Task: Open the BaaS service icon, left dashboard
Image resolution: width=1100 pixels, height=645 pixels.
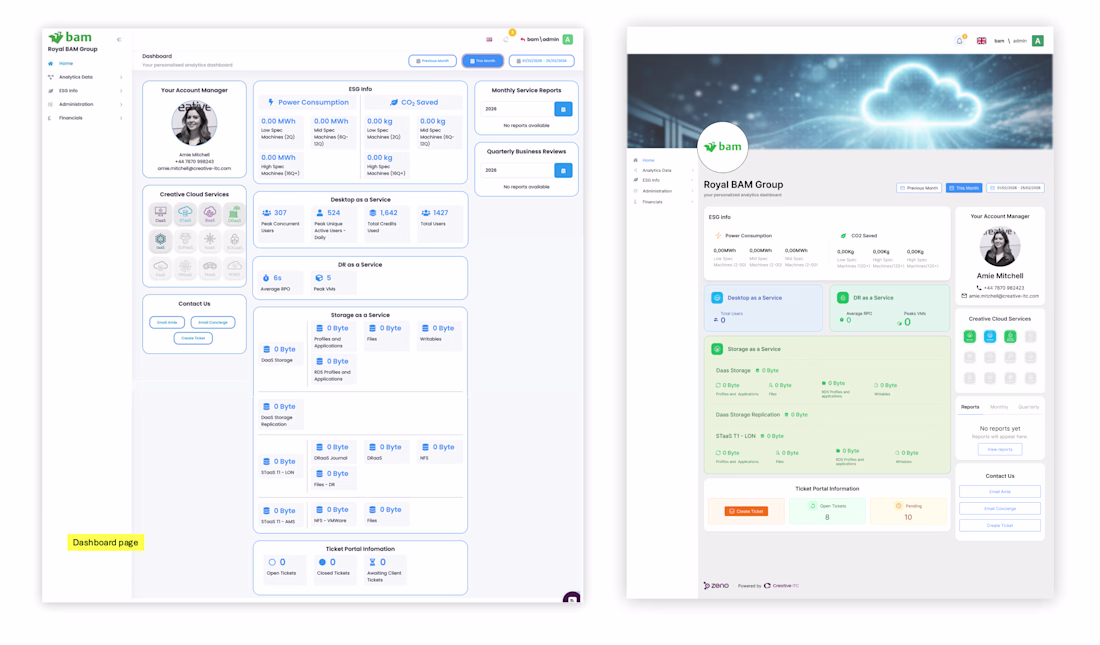Action: (x=210, y=214)
